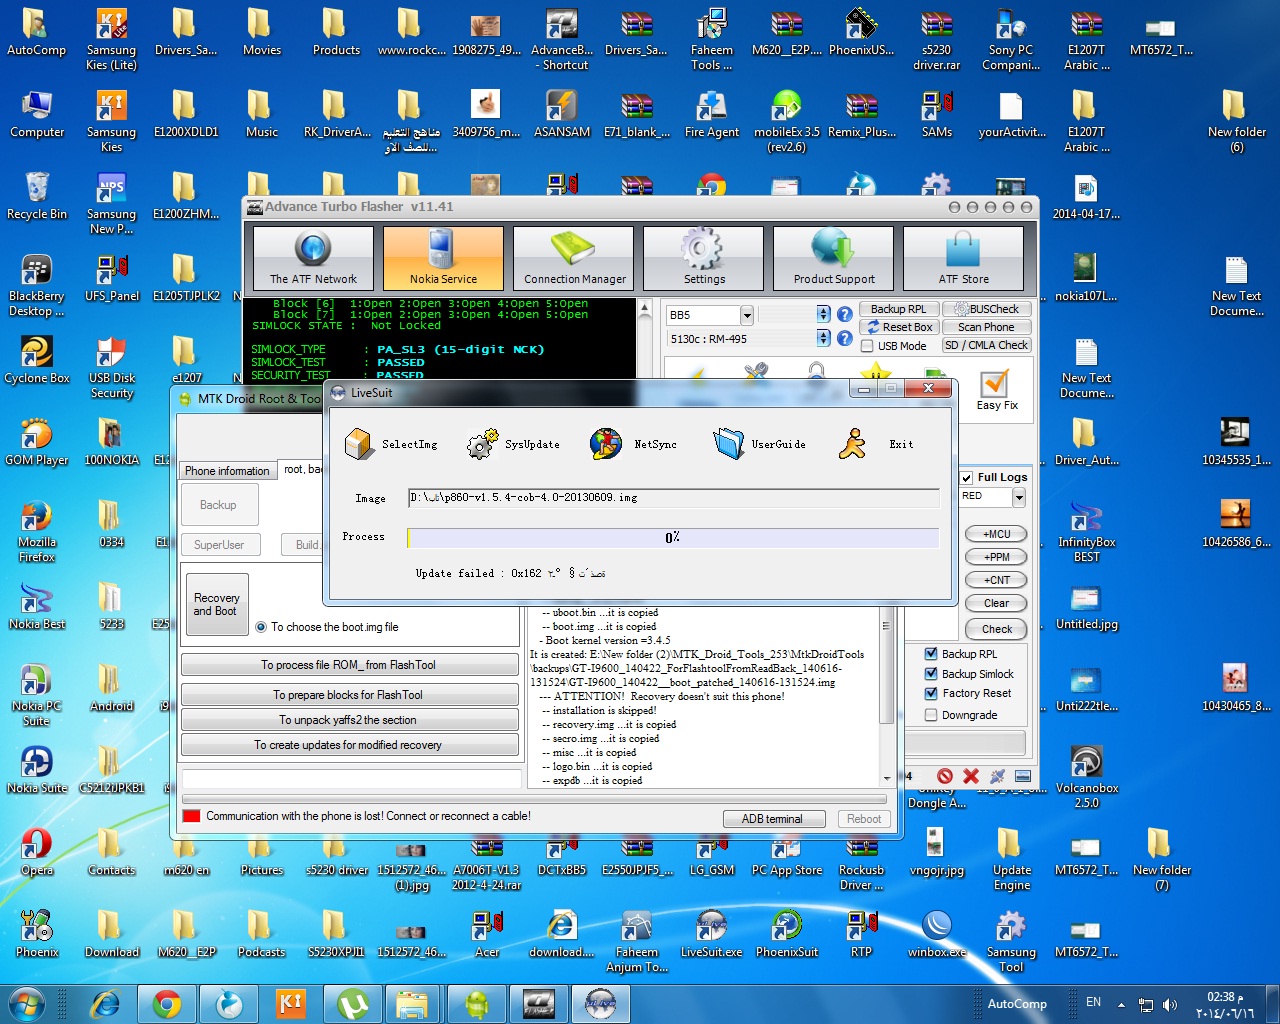Open Product Support in Advance Turbo Flasher
Screen dimensions: 1280x1024
pos(833,258)
